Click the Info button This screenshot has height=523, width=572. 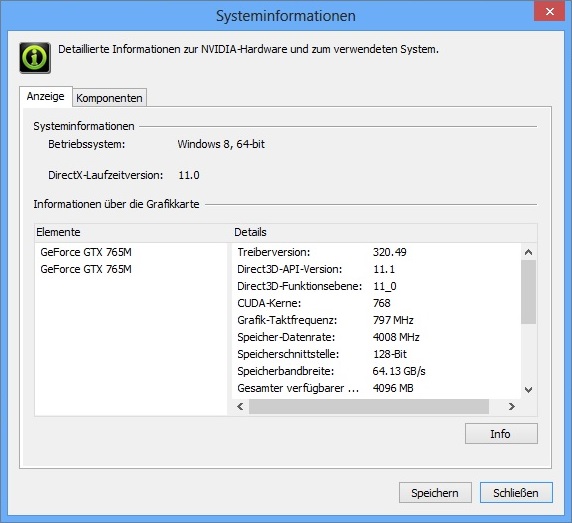tap(501, 434)
